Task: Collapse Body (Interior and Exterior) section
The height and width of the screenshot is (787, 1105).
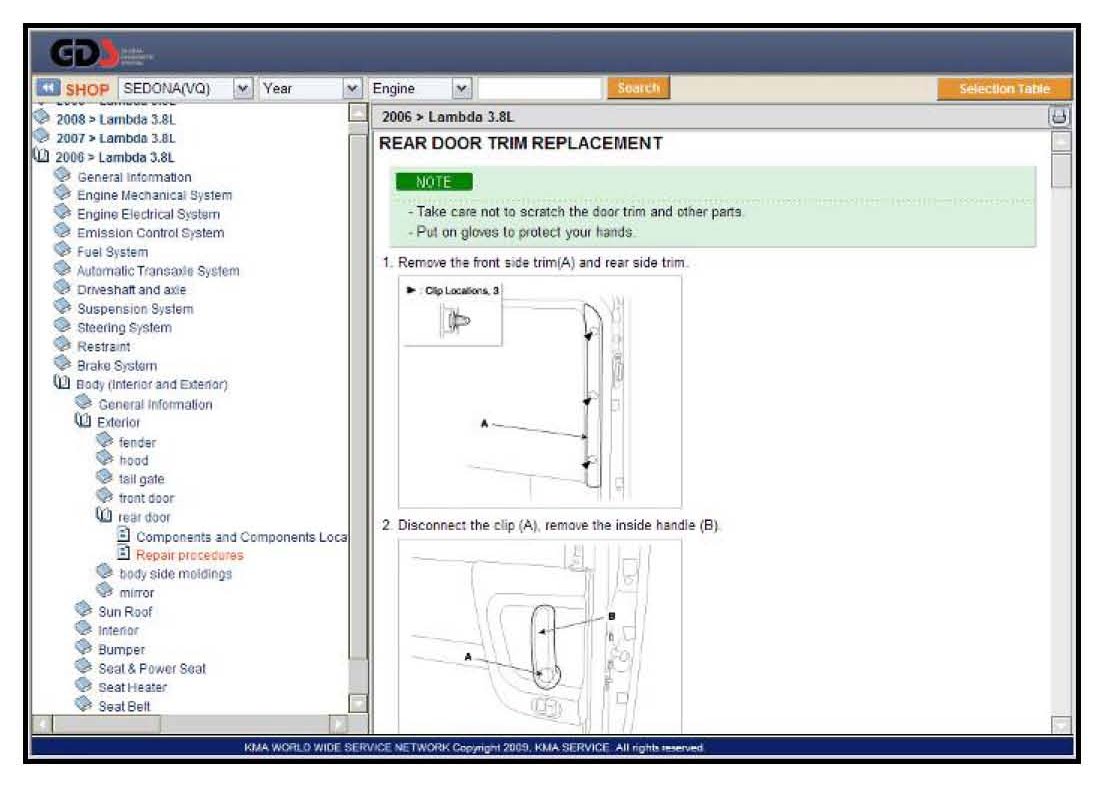Action: coord(62,384)
